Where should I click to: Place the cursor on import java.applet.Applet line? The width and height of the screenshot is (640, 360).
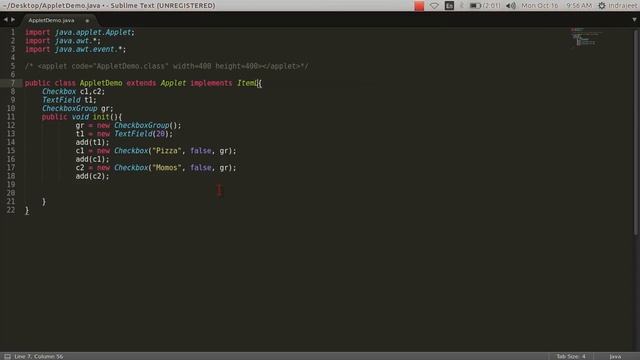point(80,32)
